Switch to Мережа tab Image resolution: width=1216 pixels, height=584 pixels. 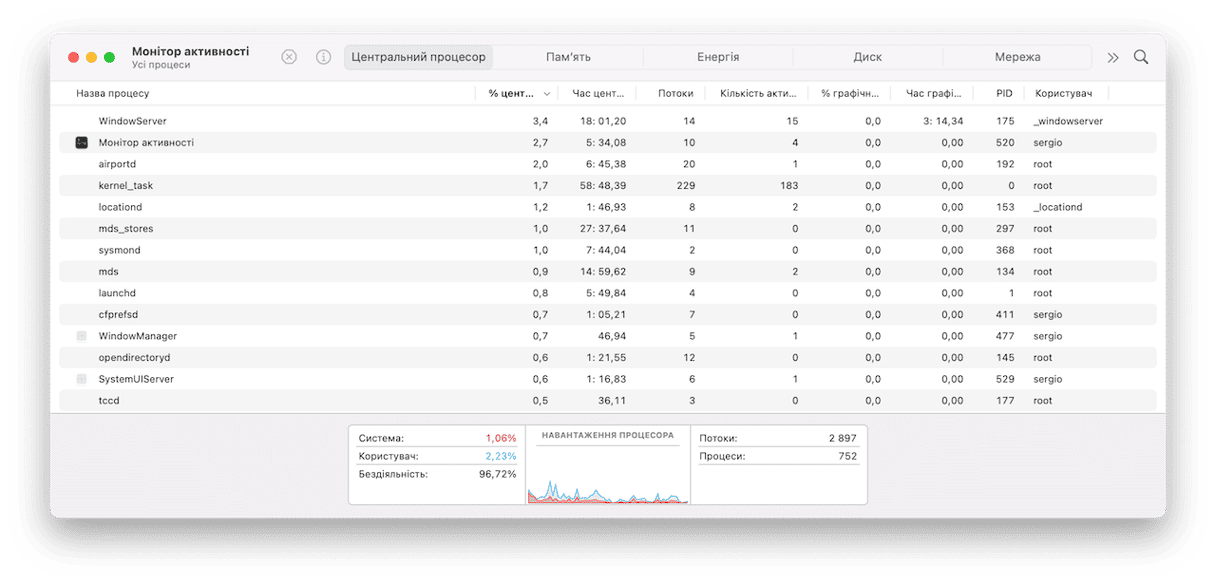(x=1017, y=57)
